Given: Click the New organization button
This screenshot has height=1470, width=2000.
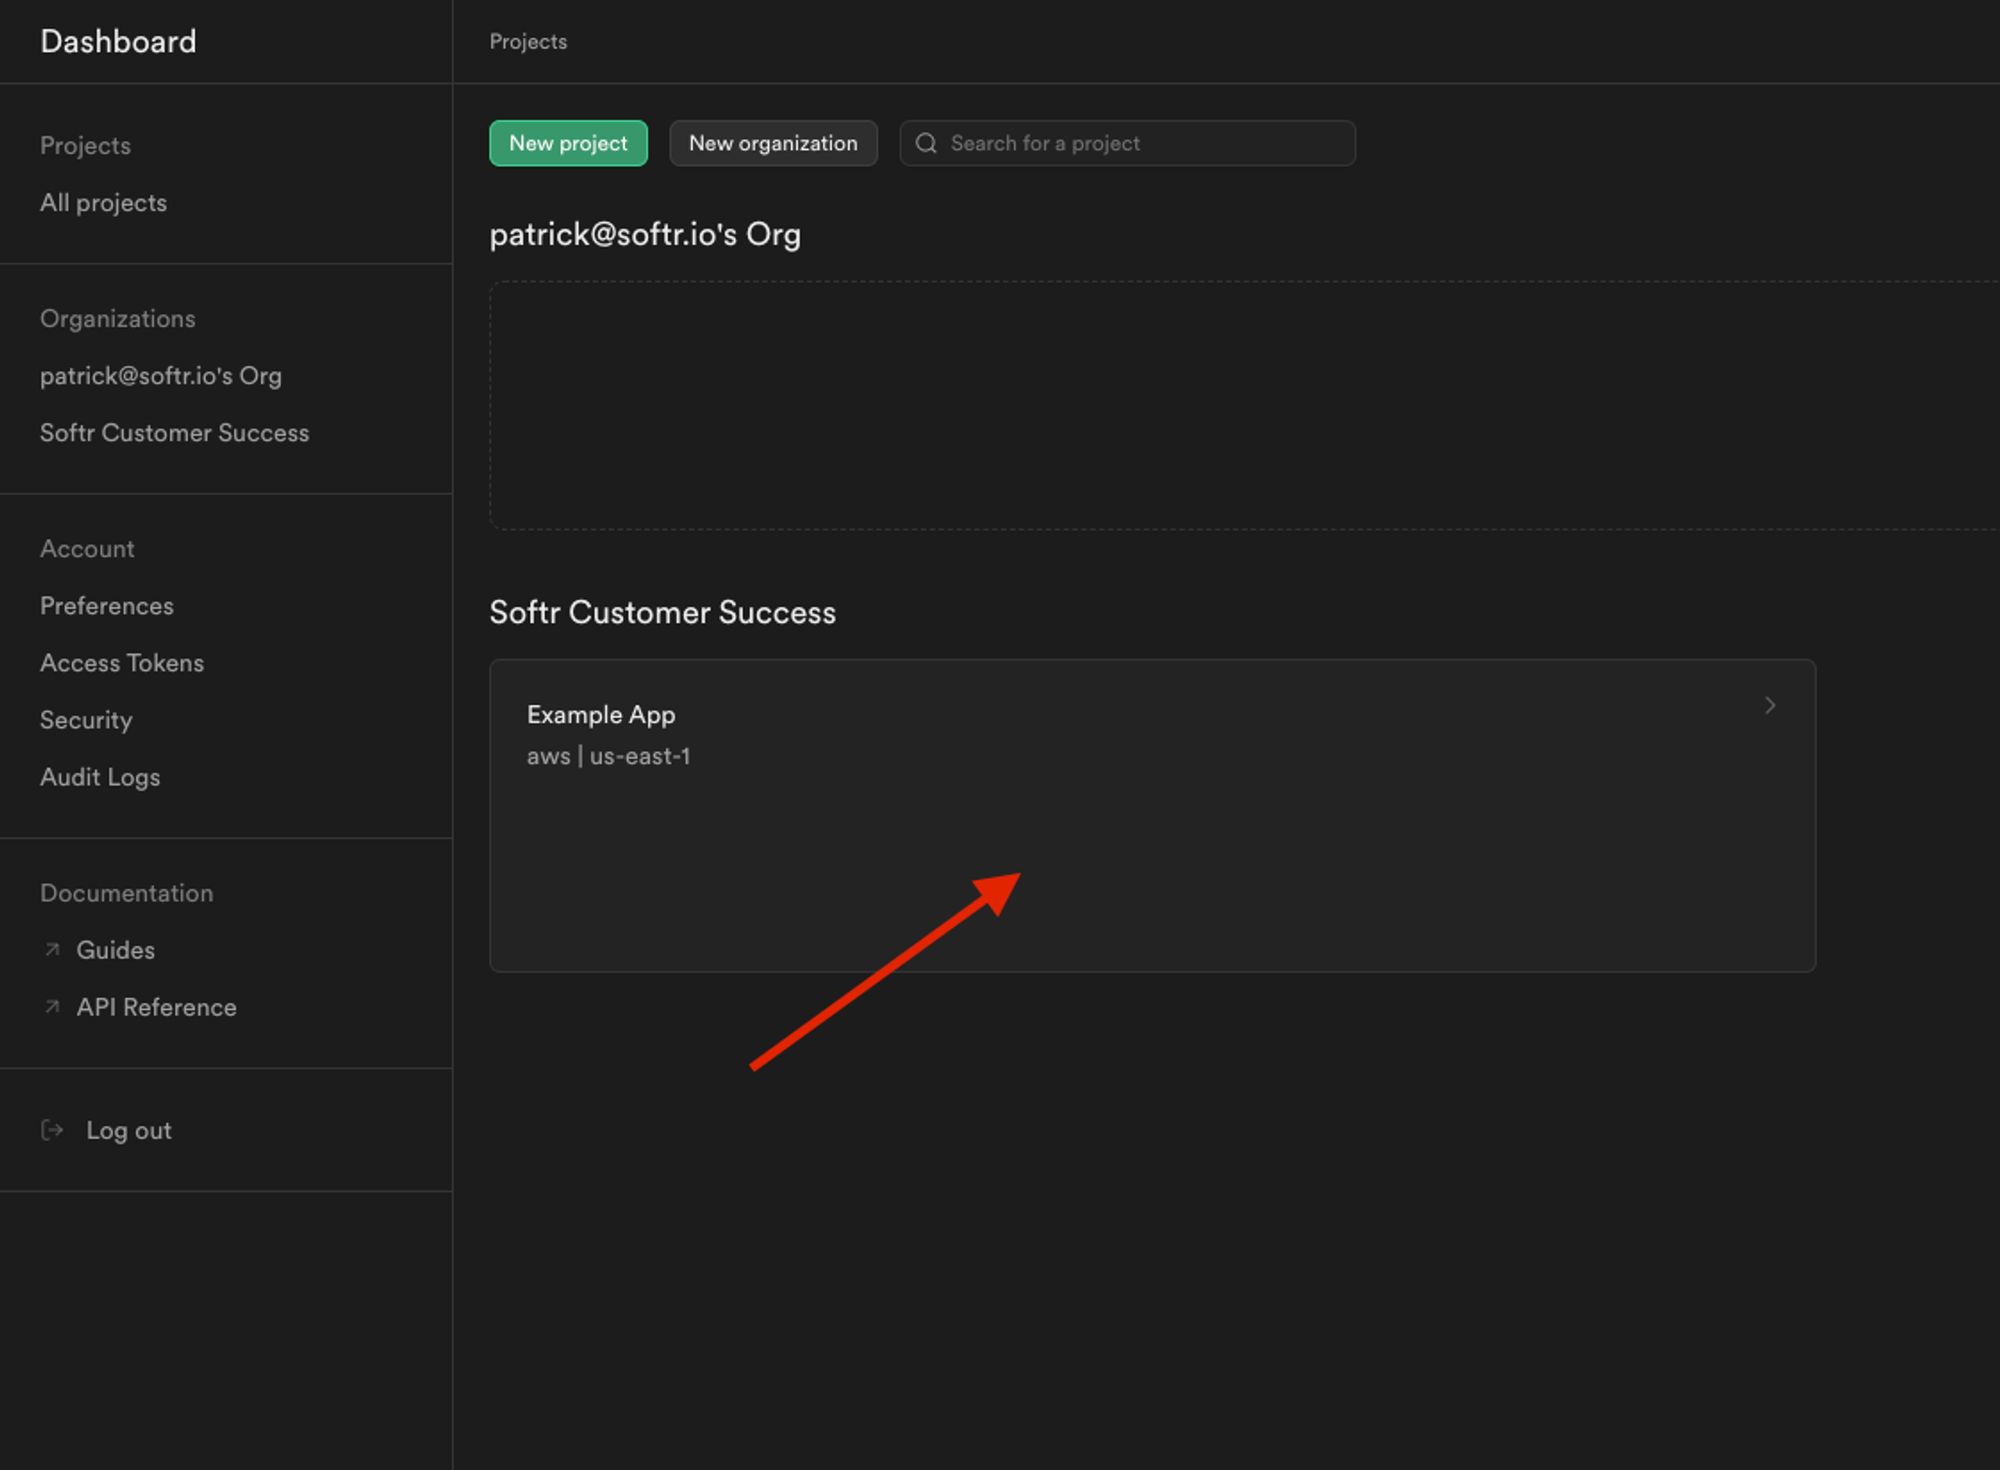Looking at the screenshot, I should pyautogui.click(x=773, y=143).
